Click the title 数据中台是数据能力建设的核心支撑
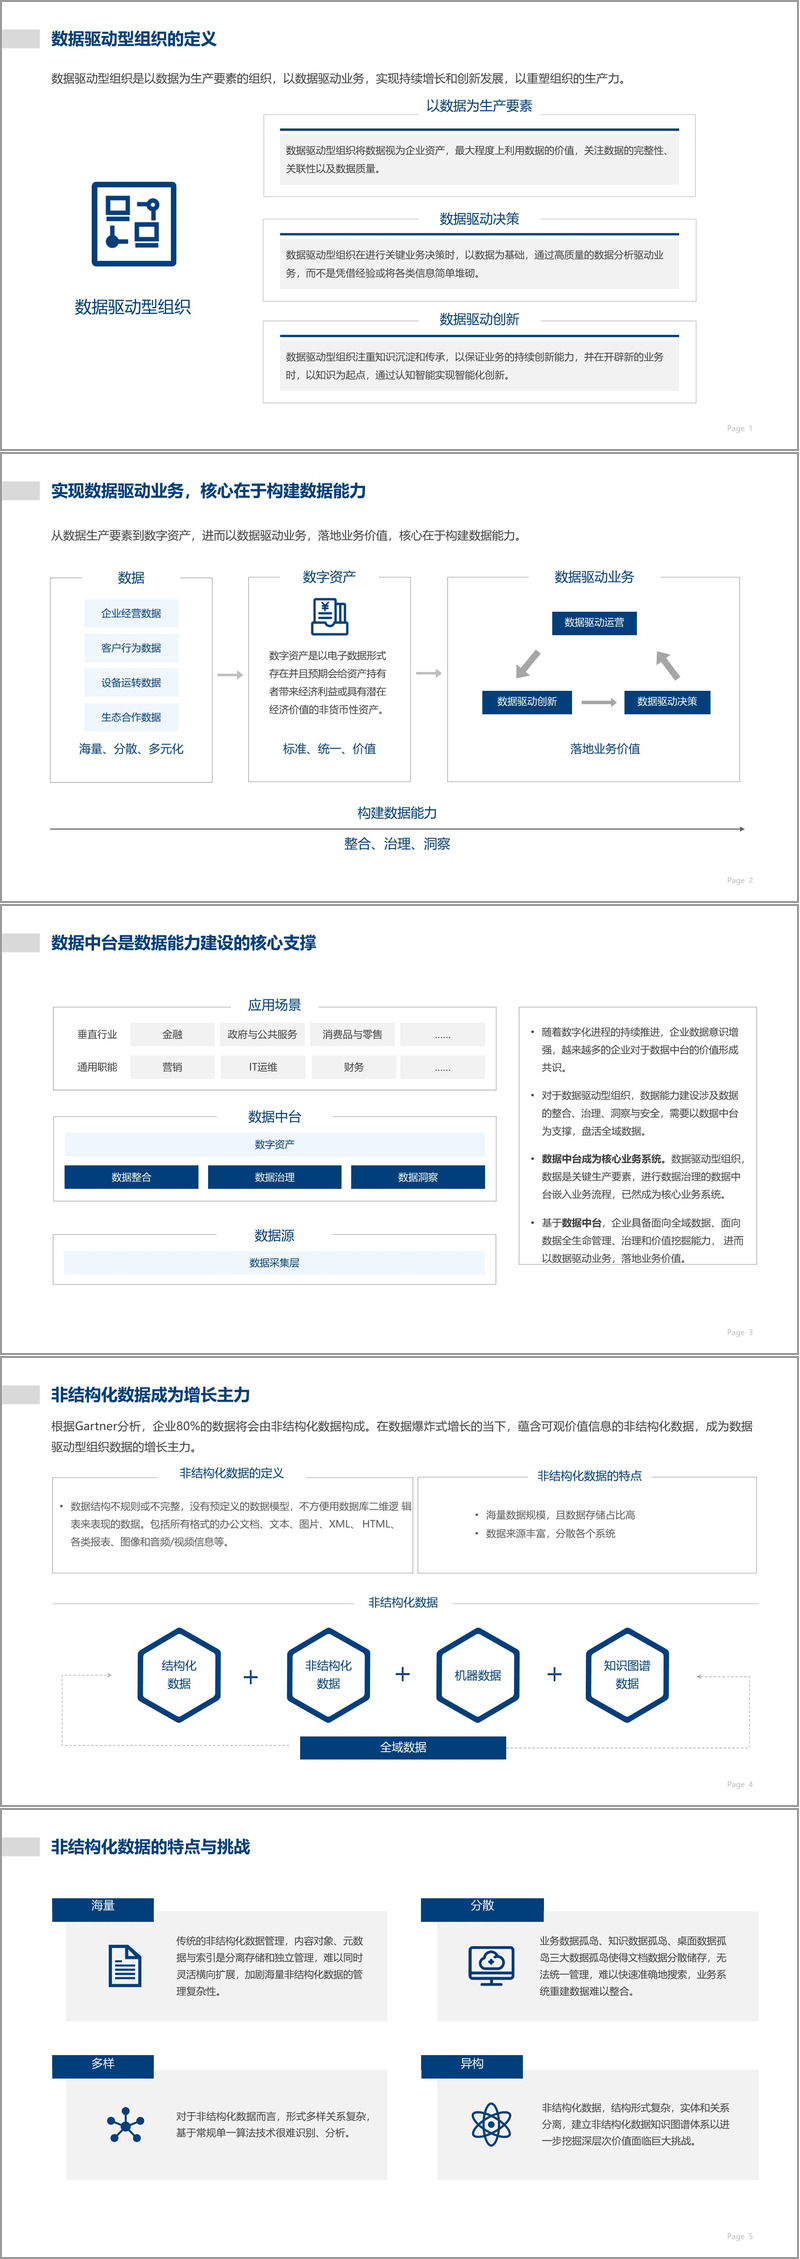800x2259 pixels. coord(184,943)
